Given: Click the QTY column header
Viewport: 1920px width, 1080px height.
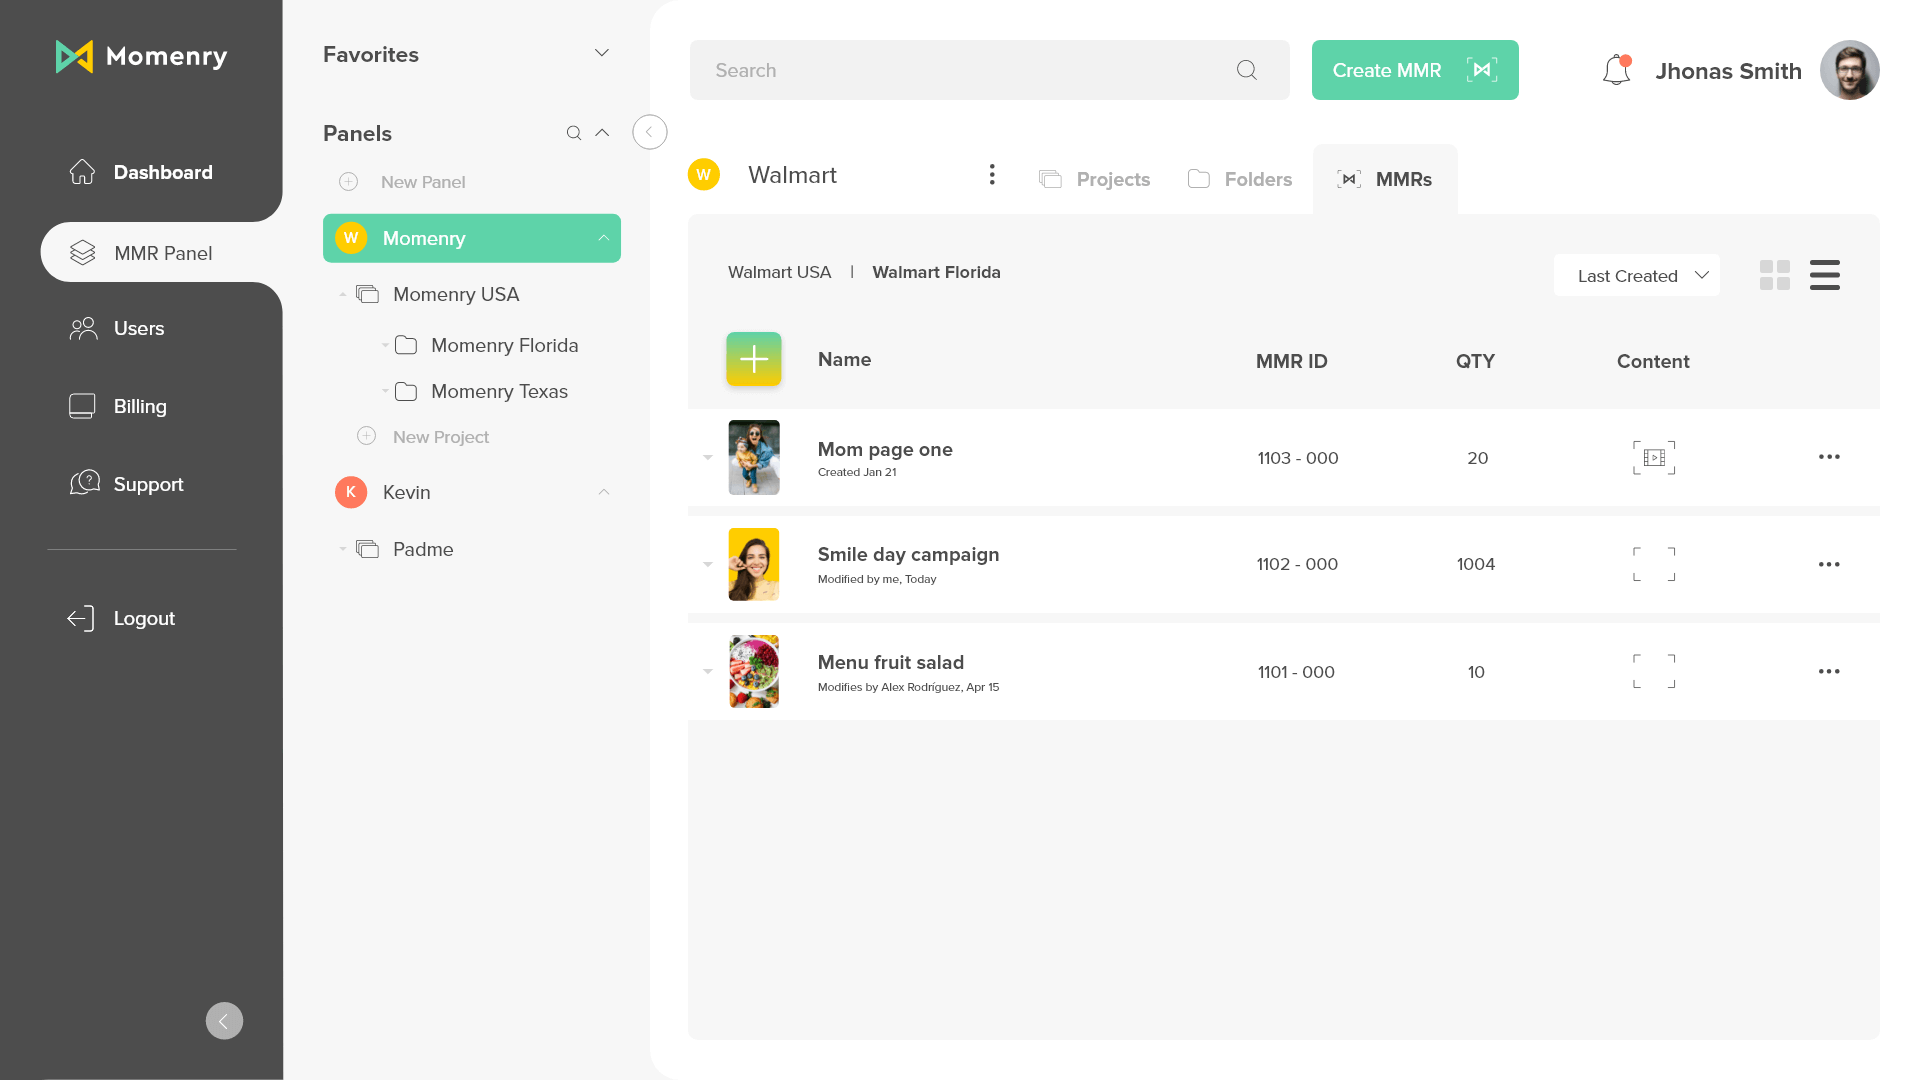Looking at the screenshot, I should pyautogui.click(x=1475, y=361).
